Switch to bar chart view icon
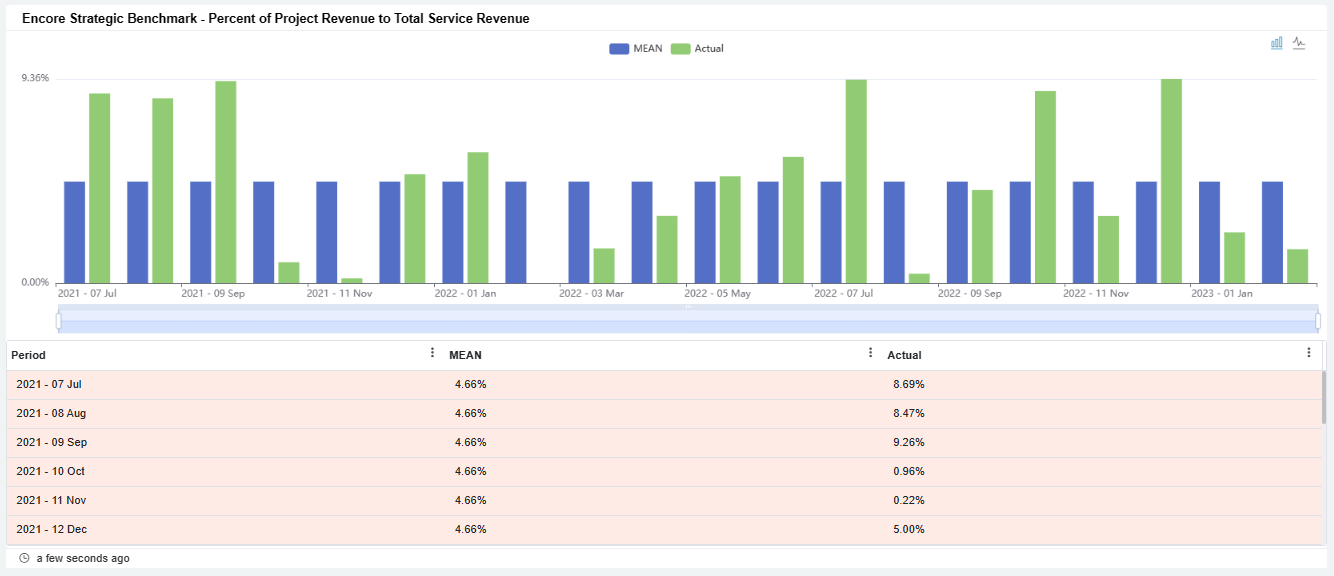 1277,43
